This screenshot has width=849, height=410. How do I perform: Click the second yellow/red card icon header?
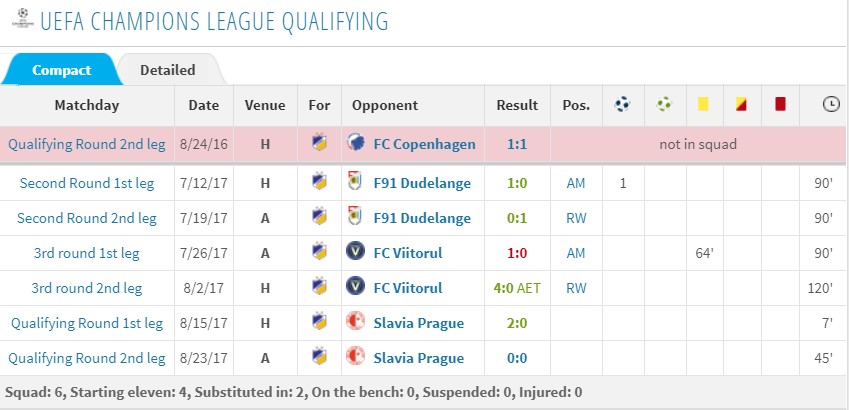(741, 104)
